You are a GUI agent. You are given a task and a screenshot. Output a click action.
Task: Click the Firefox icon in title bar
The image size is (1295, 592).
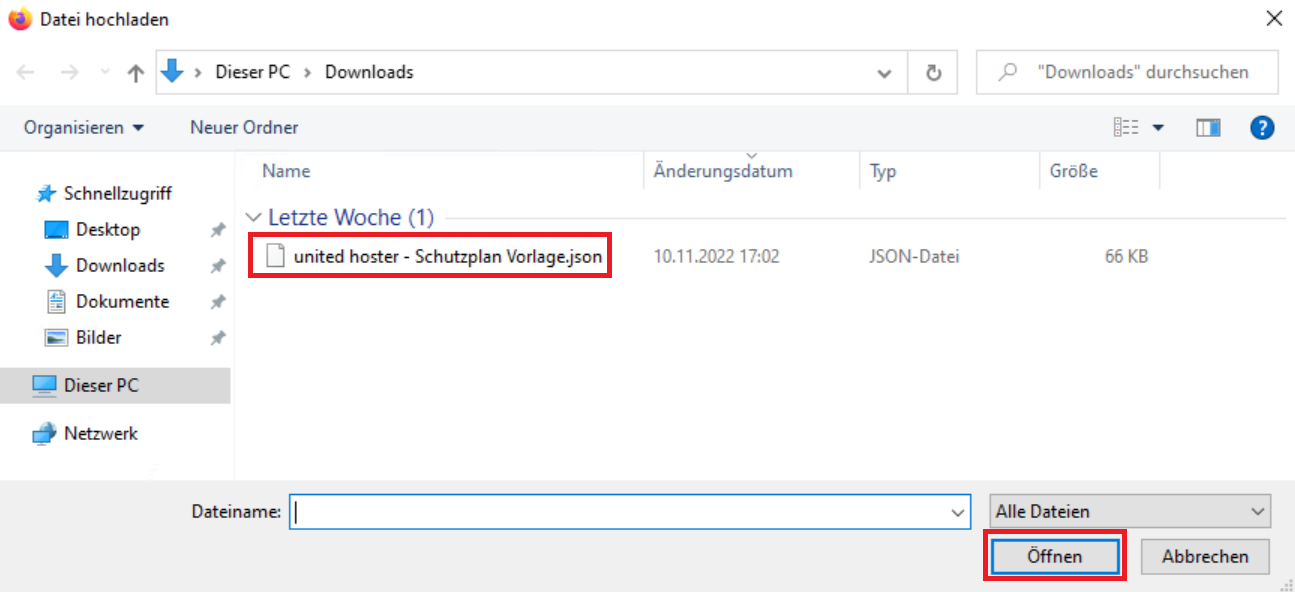(x=20, y=19)
